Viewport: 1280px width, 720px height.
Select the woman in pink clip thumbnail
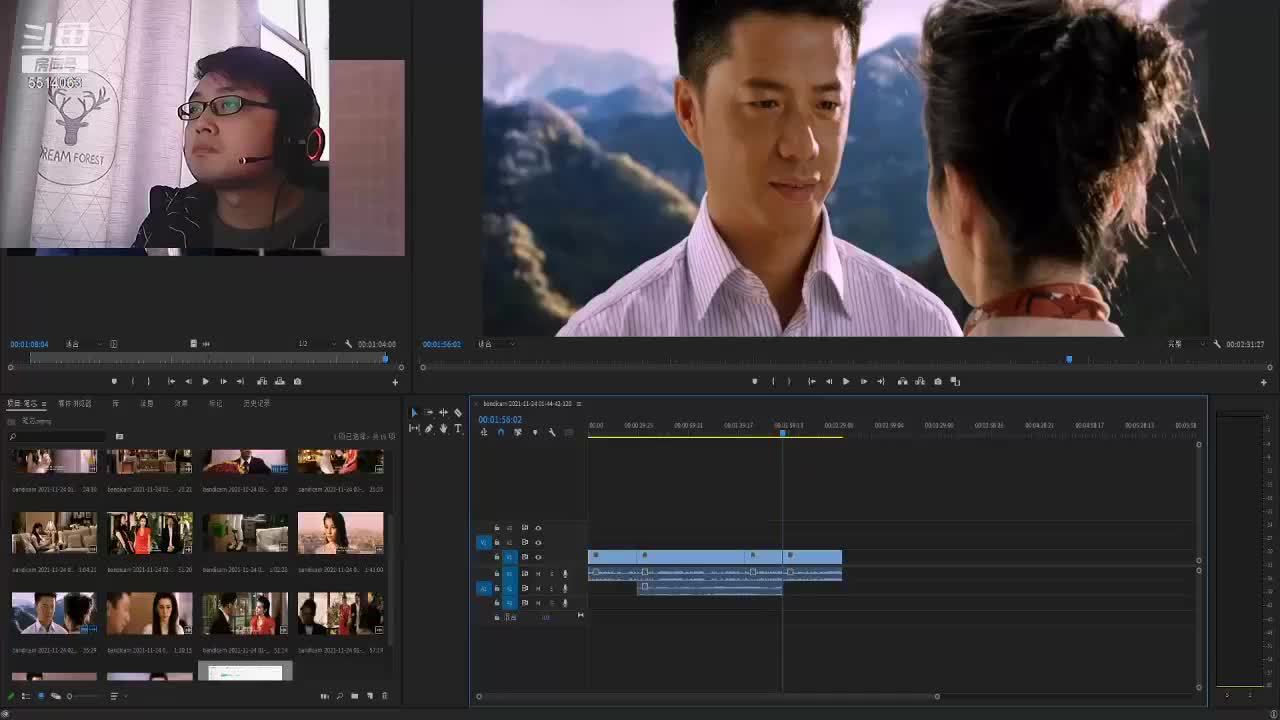coord(340,533)
